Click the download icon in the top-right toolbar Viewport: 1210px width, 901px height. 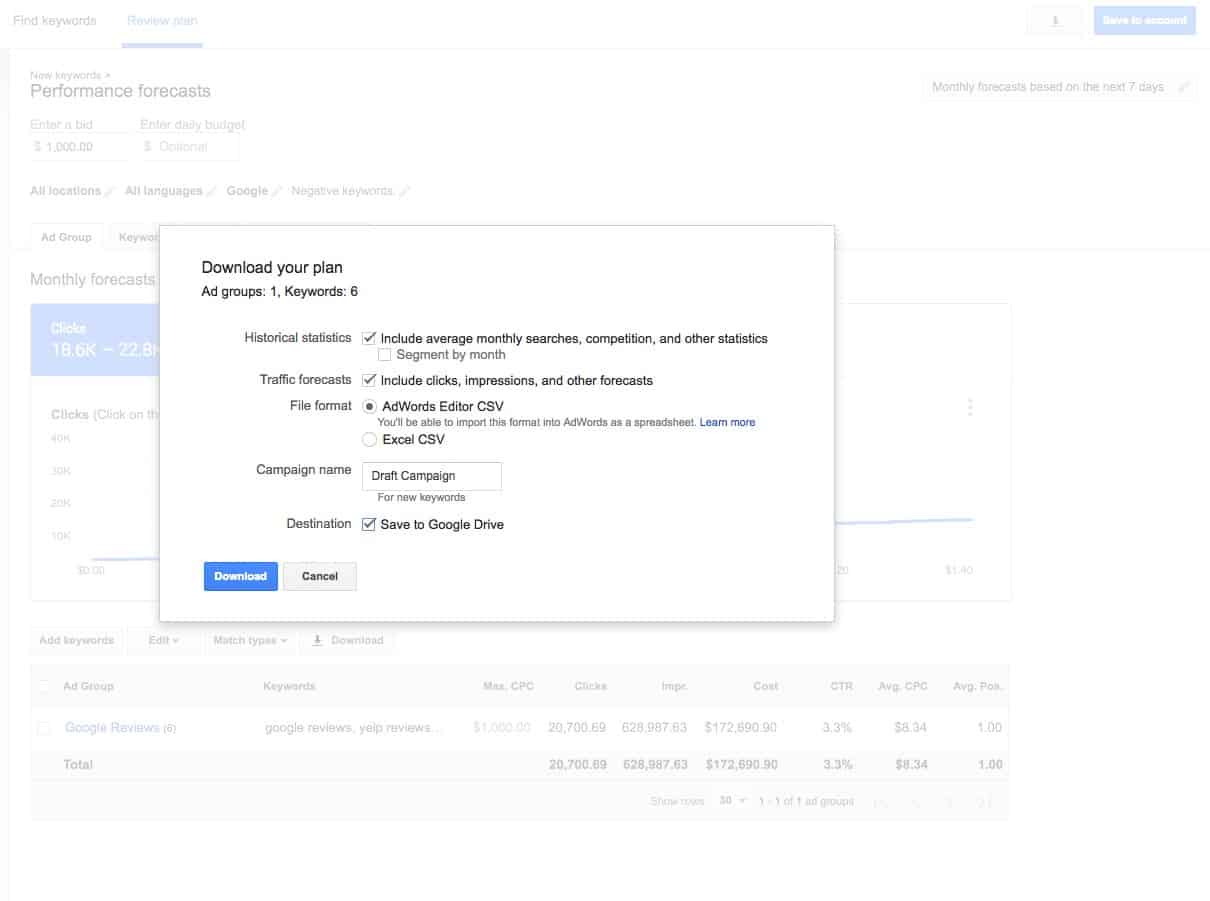[1055, 20]
